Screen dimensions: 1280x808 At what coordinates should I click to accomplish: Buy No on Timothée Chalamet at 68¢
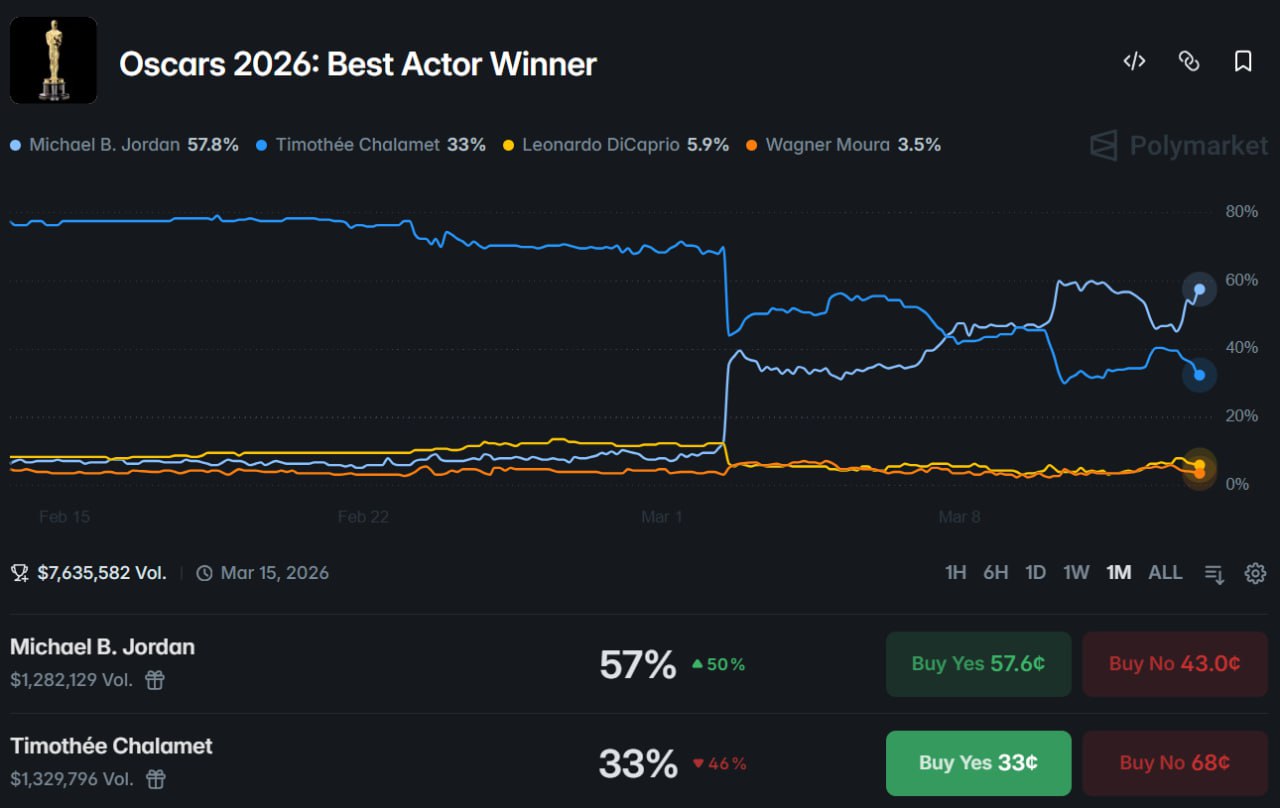(1174, 762)
